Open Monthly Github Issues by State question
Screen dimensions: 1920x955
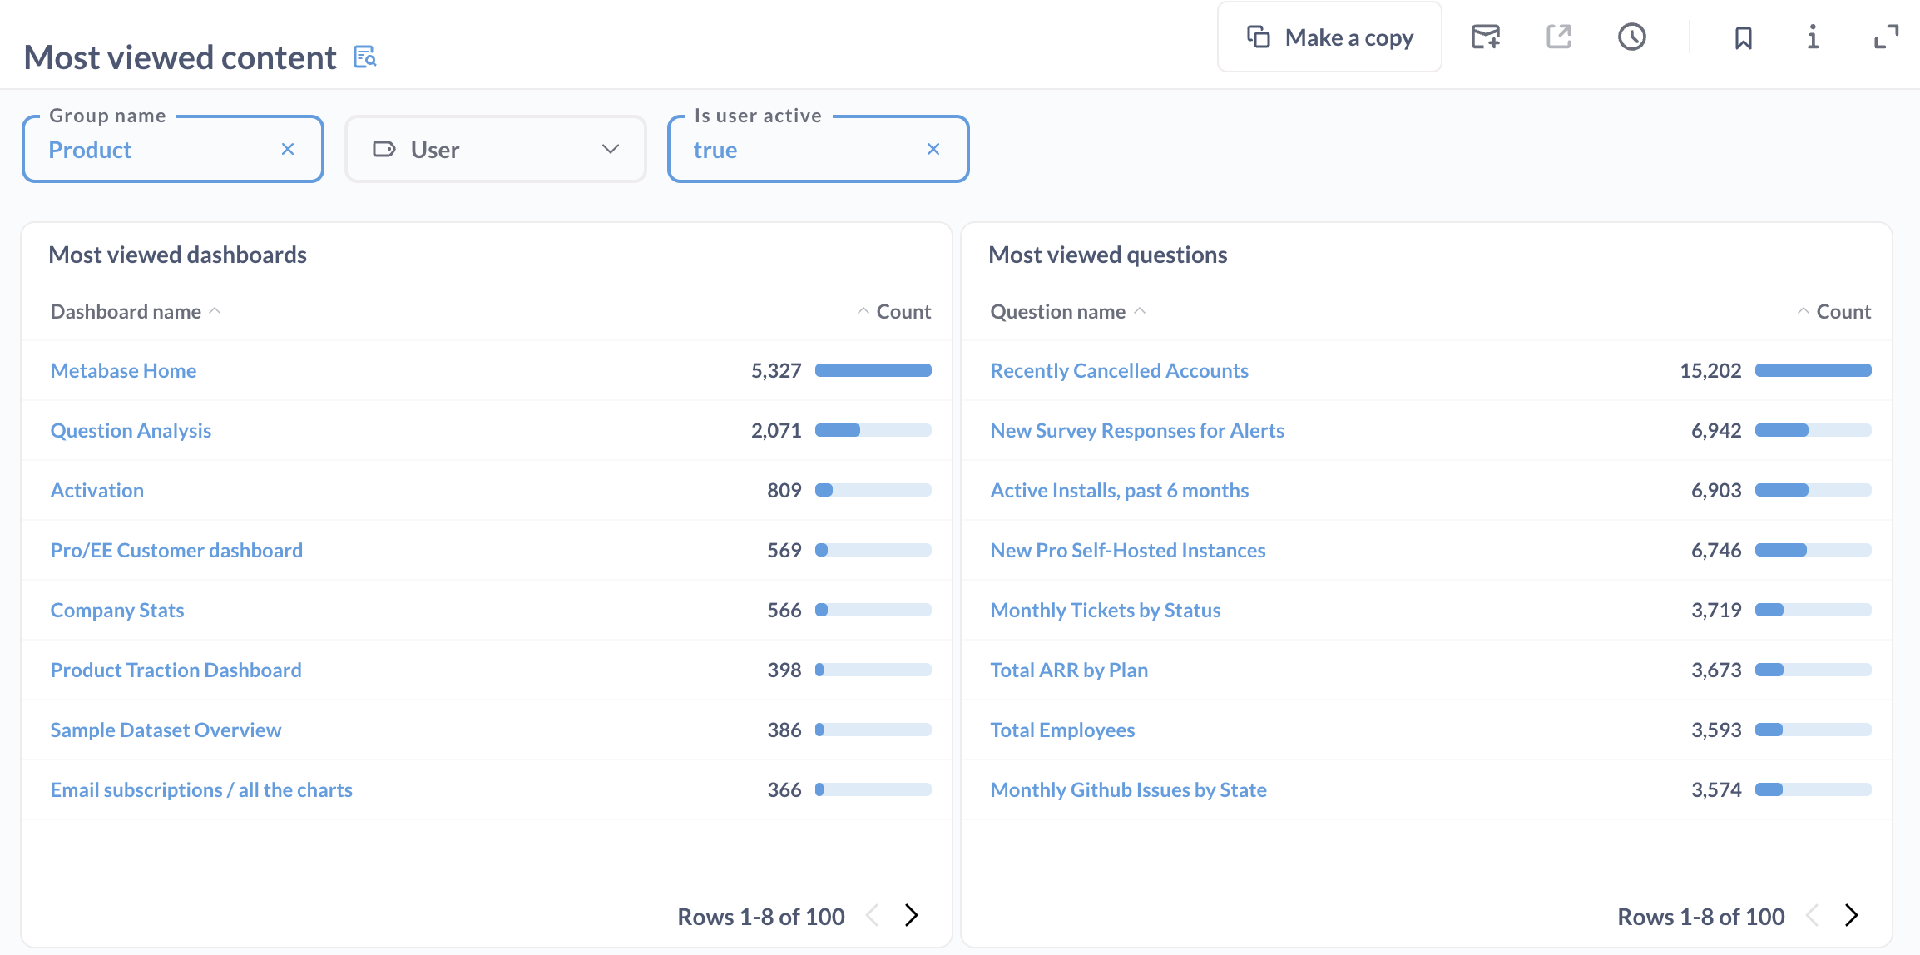click(1128, 790)
